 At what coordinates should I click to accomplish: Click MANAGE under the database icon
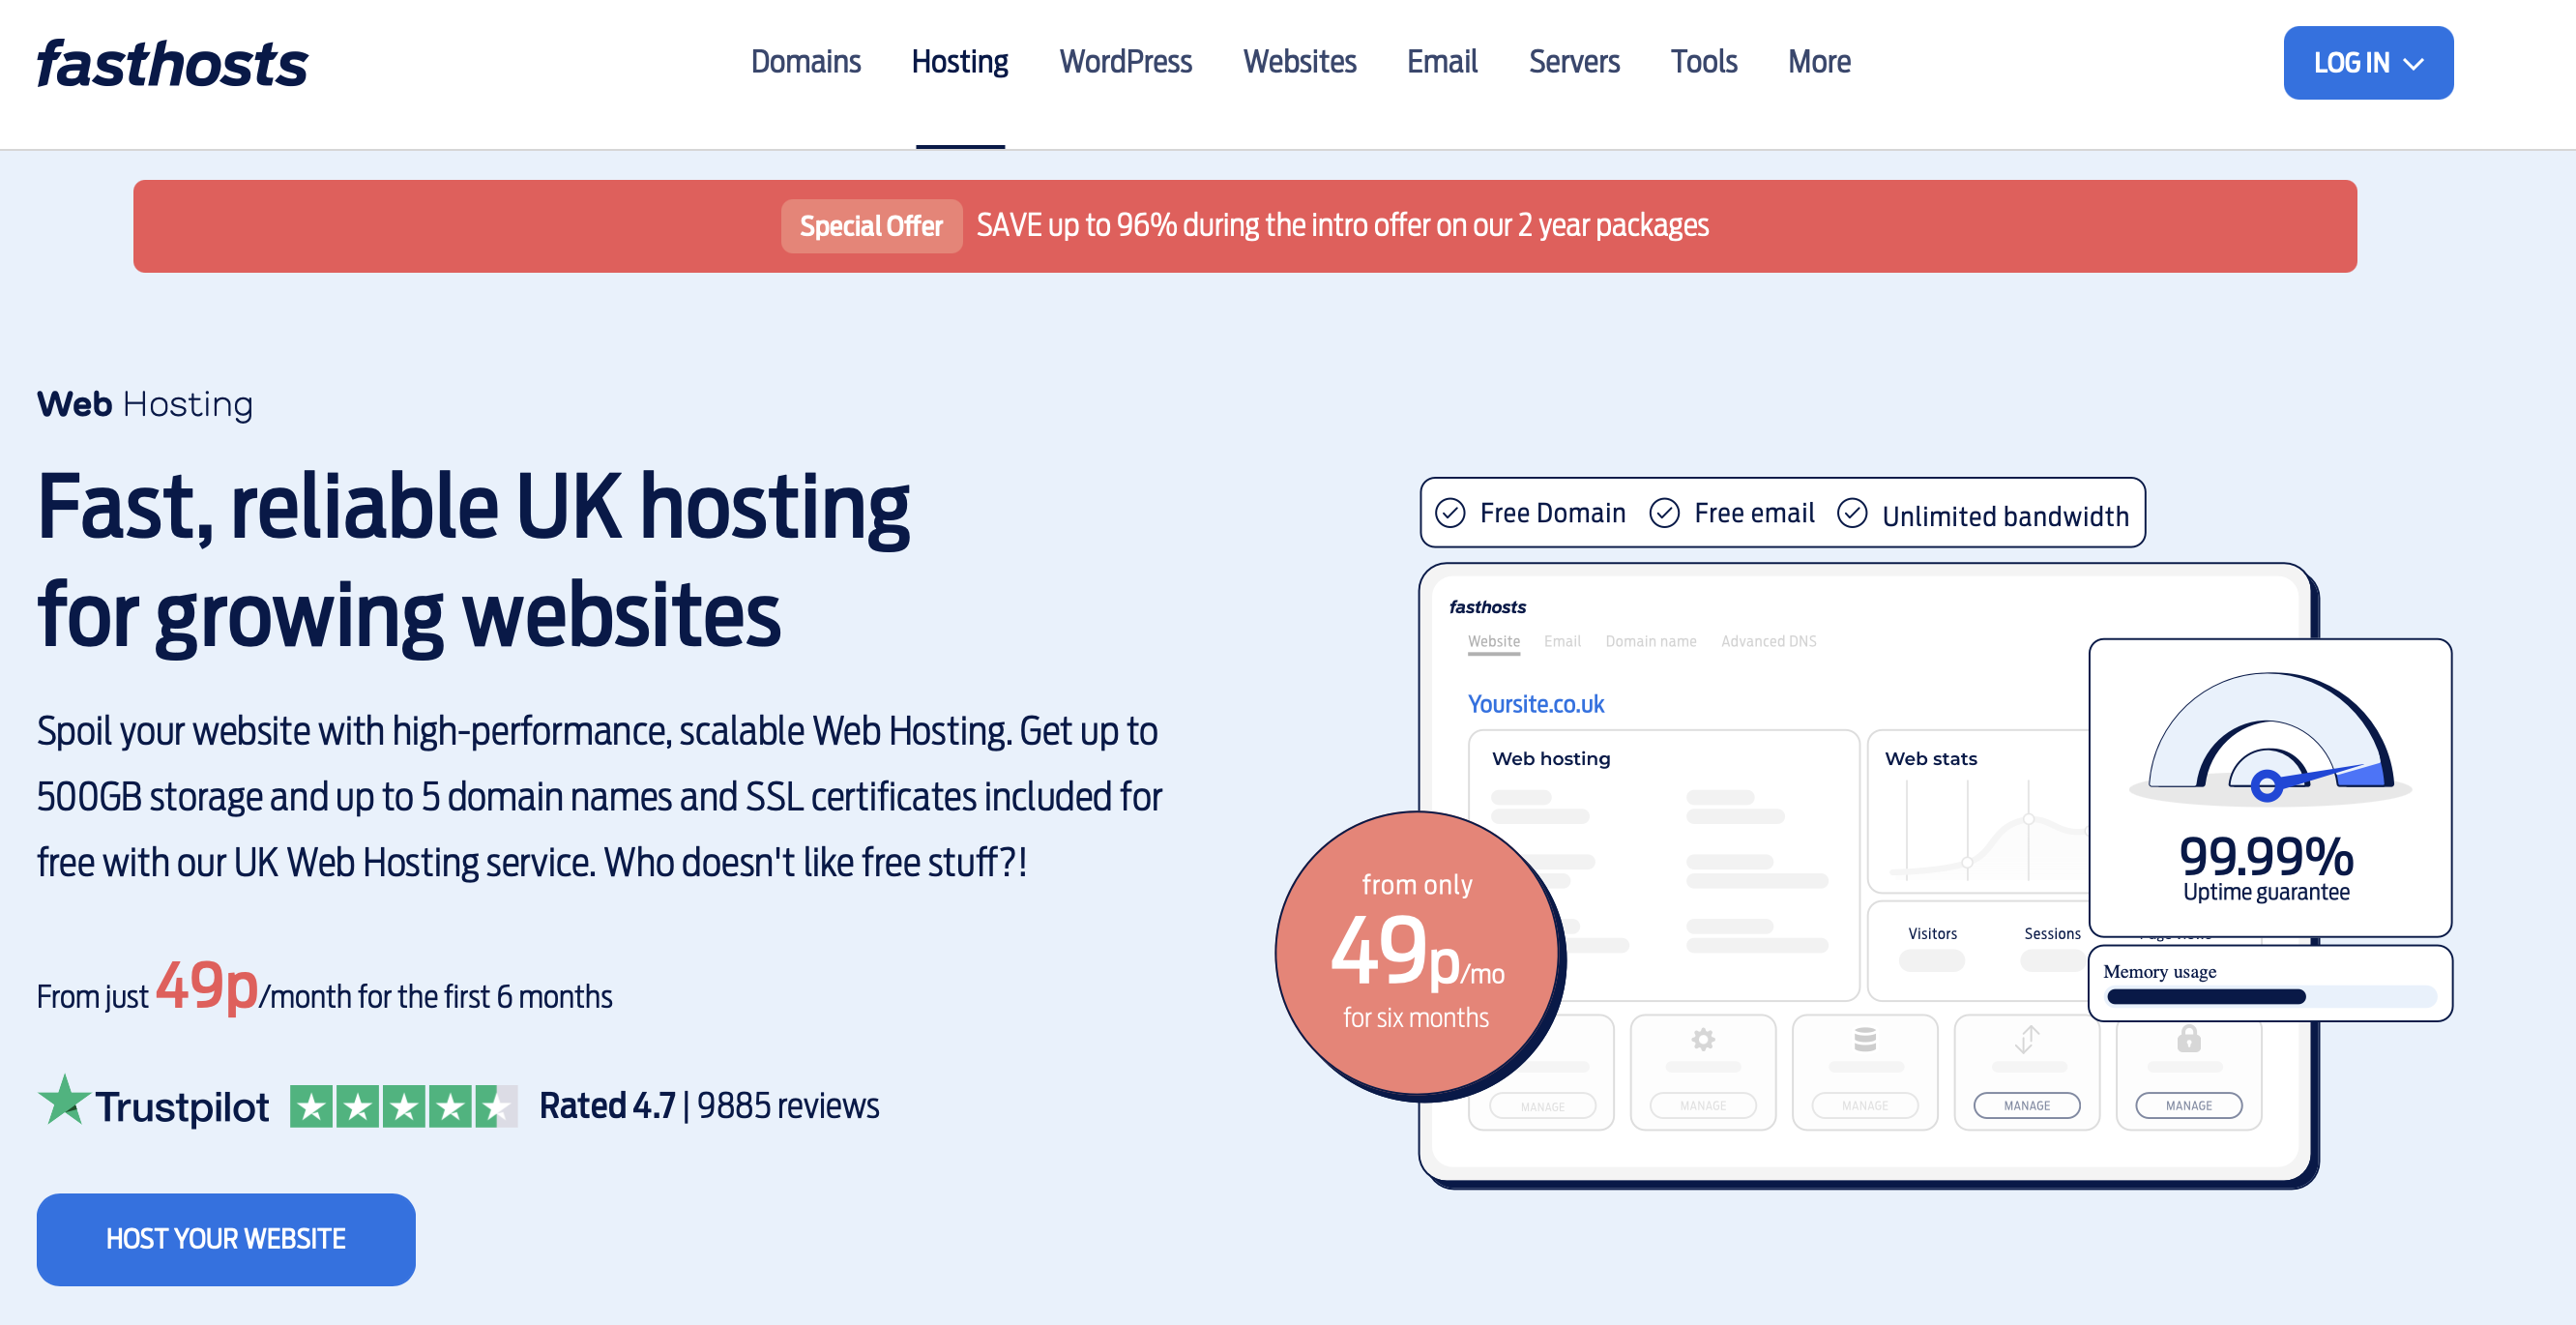click(x=1864, y=1105)
